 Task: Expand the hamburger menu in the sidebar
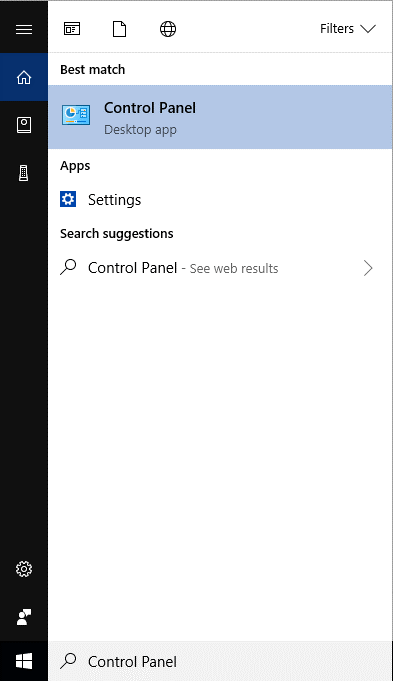(24, 29)
